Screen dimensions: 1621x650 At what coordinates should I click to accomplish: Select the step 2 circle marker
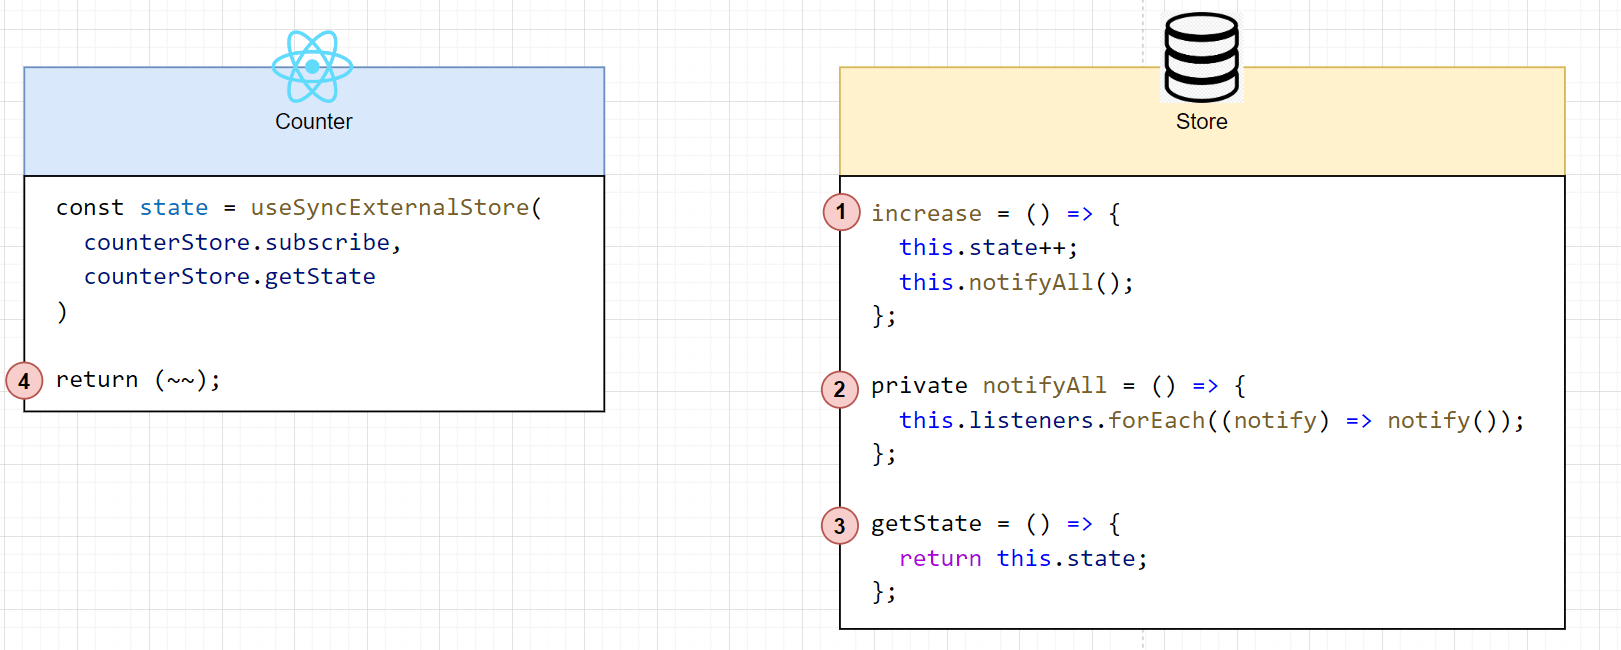839,389
